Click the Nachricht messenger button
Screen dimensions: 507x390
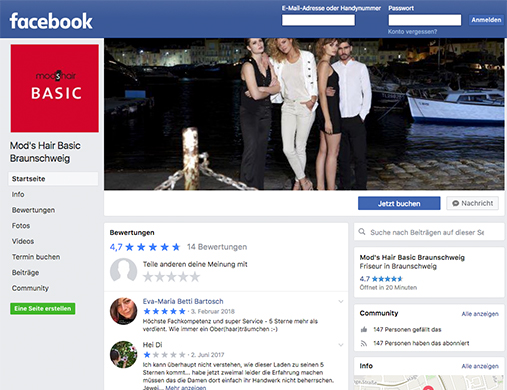coord(472,203)
